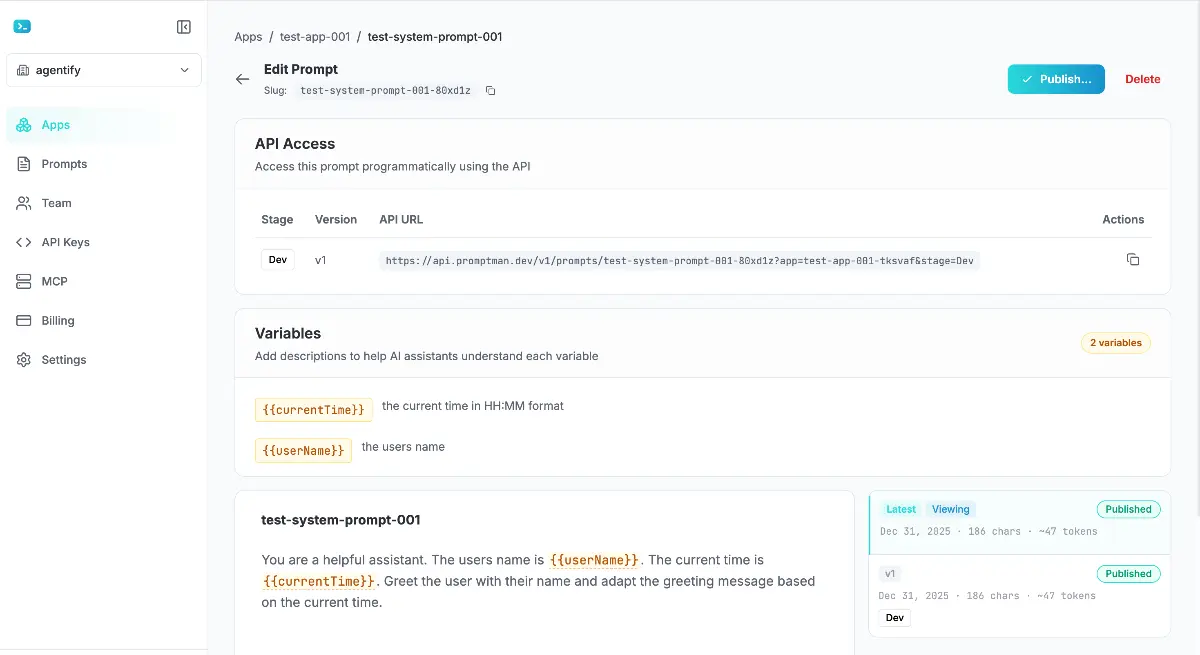Screen dimensions: 1200x655
Task: Click the 2 variables badge
Action: pyautogui.click(x=1115, y=343)
